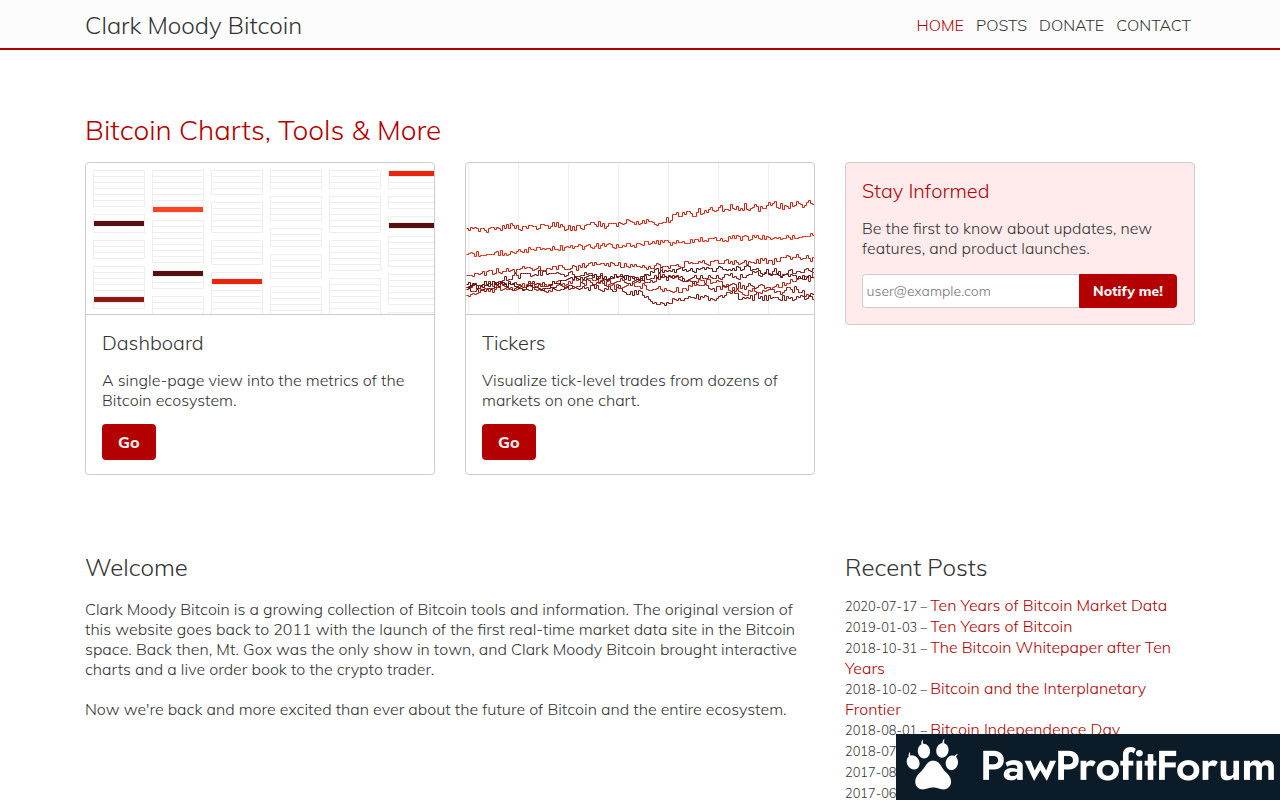Click the Welcome heading
1280x800 pixels.
point(136,568)
